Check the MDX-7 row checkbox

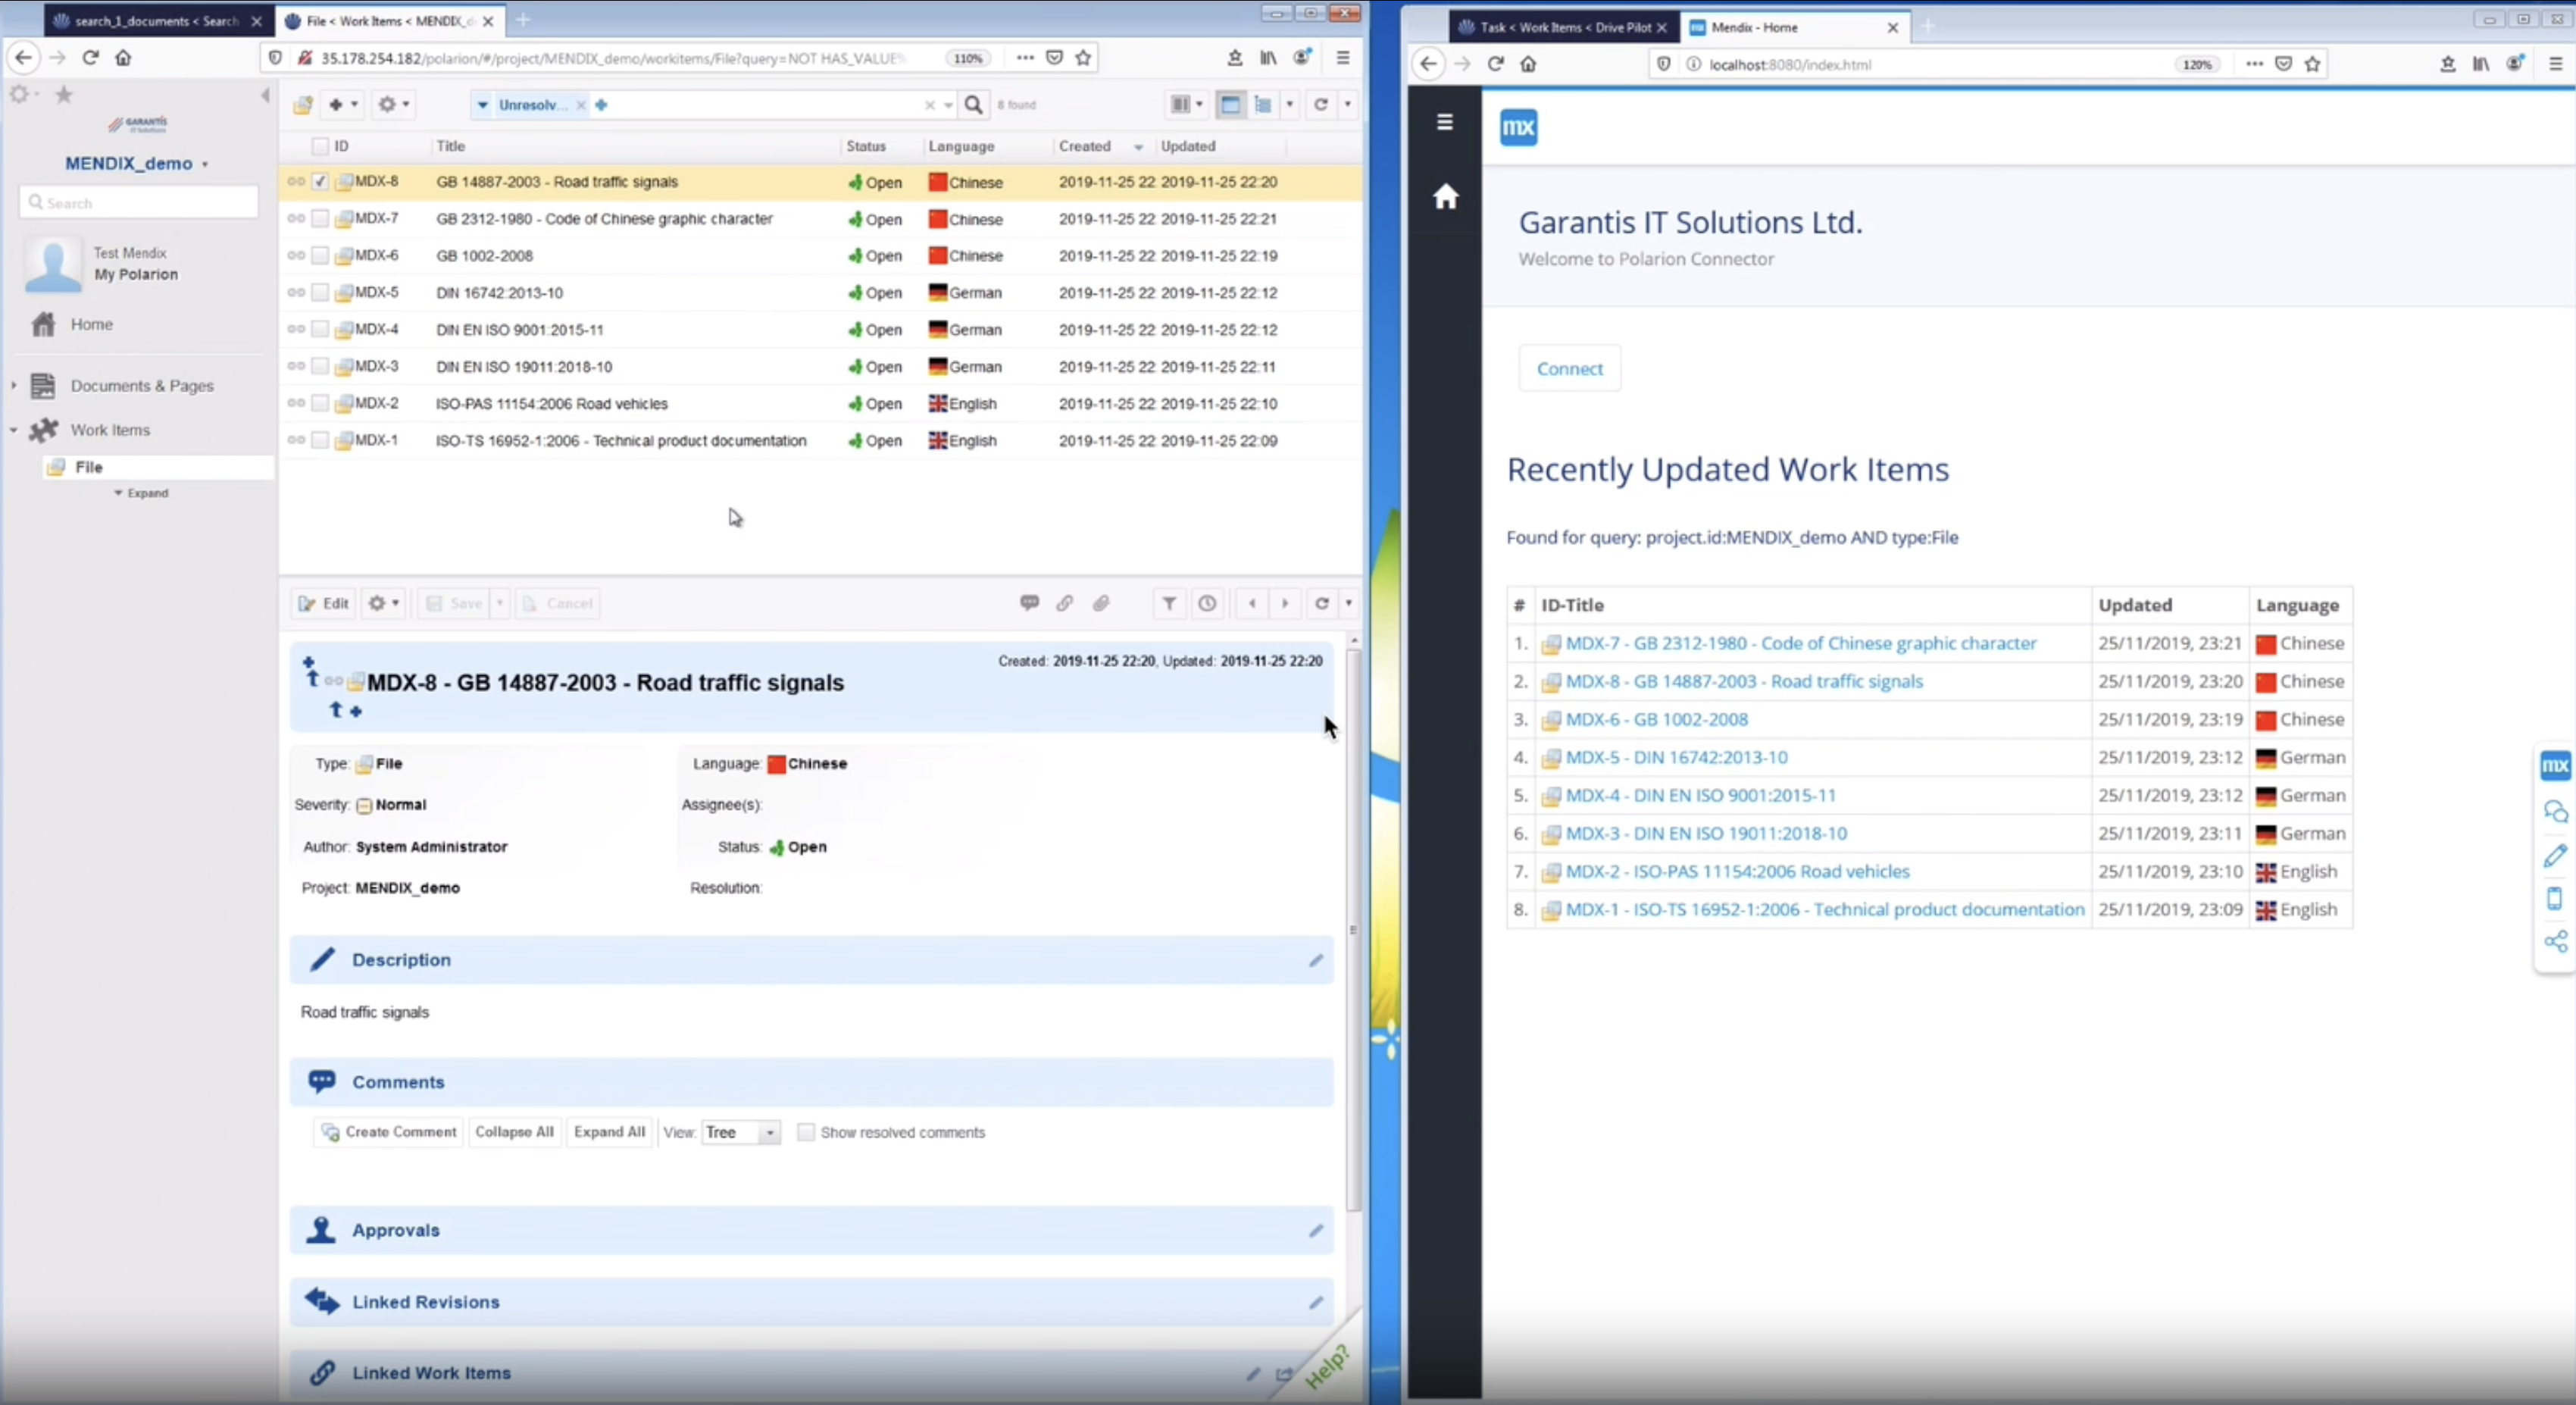(320, 219)
